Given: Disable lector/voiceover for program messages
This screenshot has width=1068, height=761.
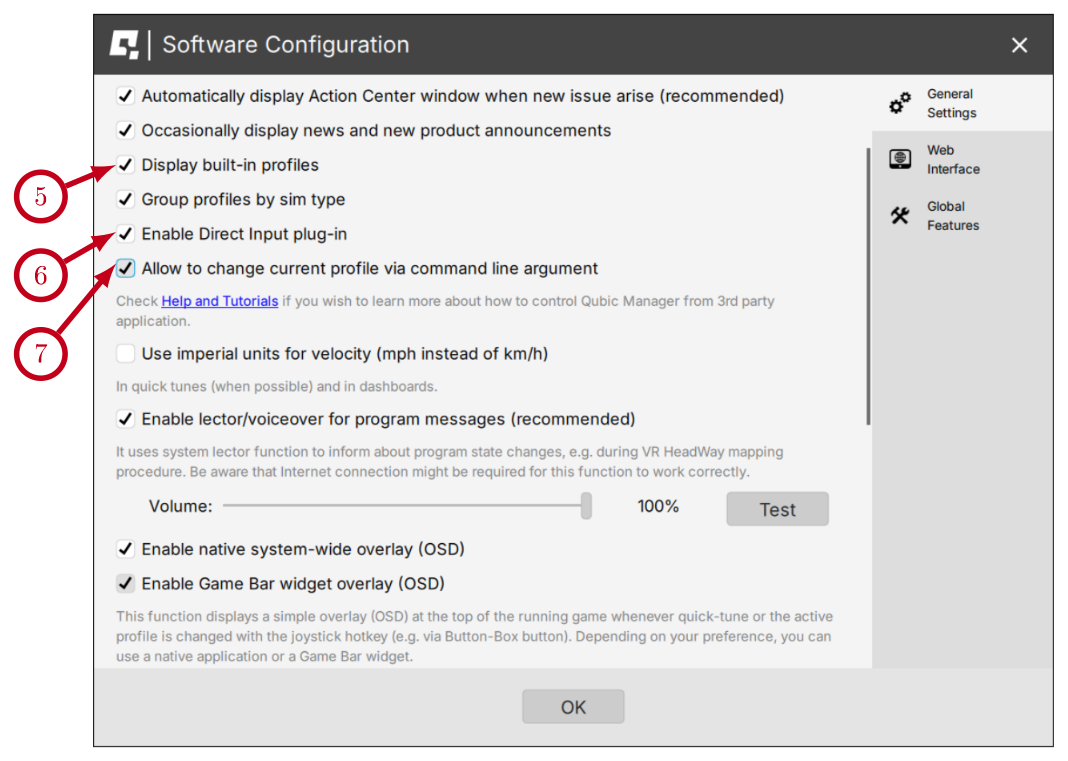Looking at the screenshot, I should tap(126, 419).
